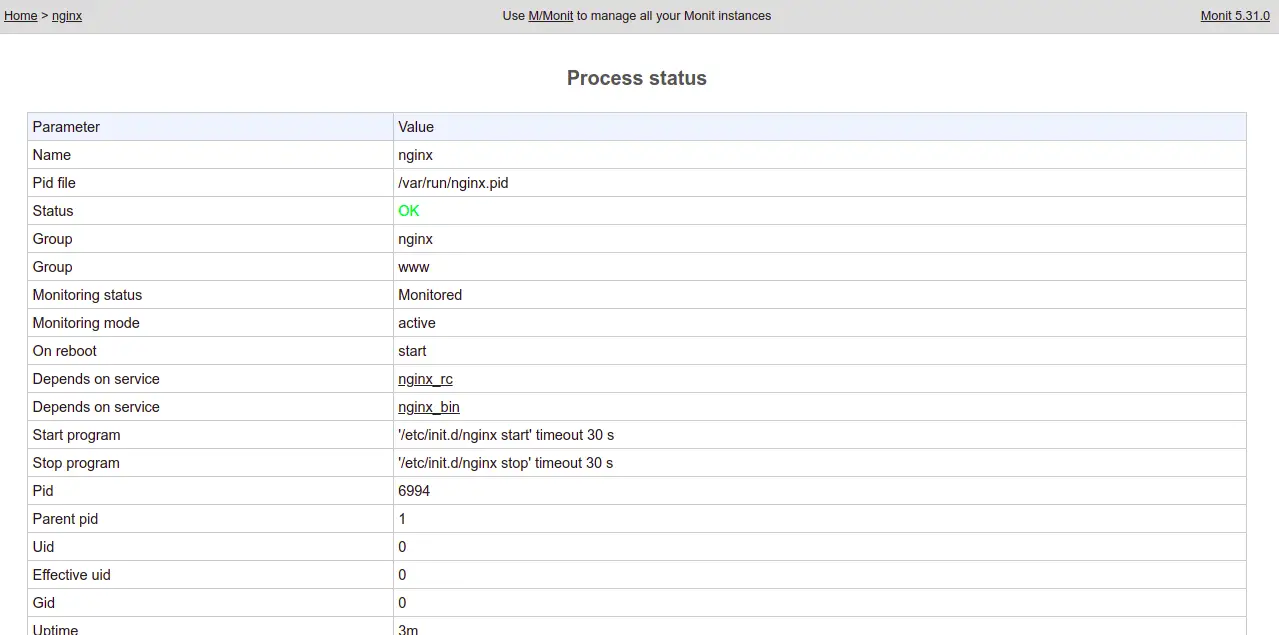Viewport: 1279px width, 635px height.
Task: Click the Uptime parameter label
Action: (x=55, y=630)
